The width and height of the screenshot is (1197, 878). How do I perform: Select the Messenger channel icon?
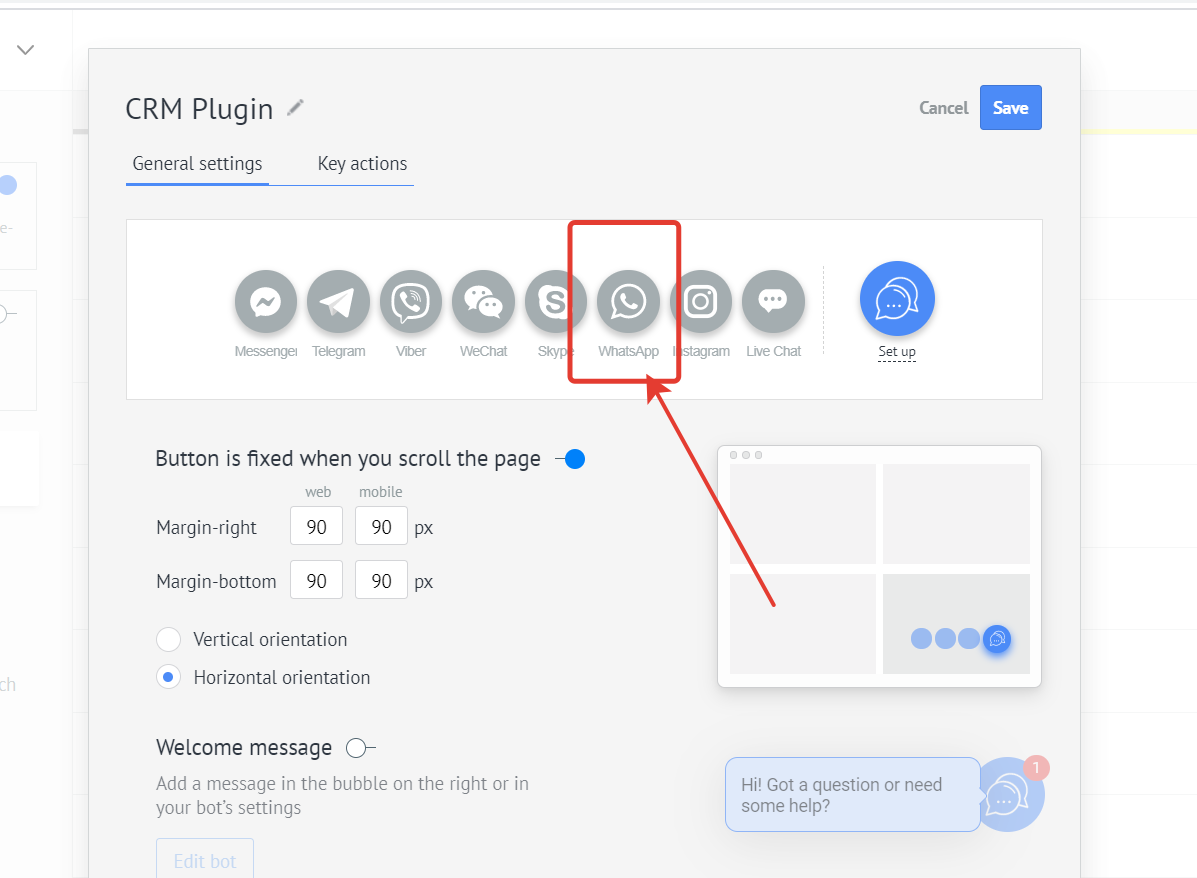[266, 302]
